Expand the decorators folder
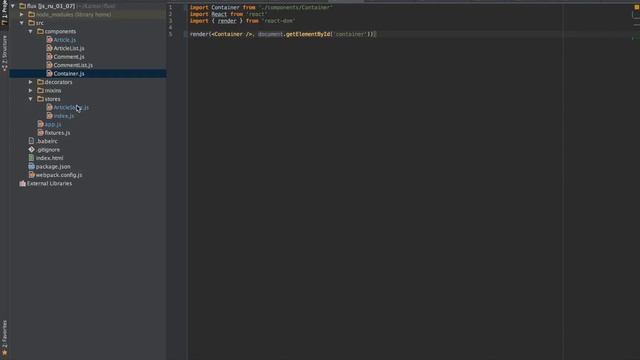 click(31, 82)
